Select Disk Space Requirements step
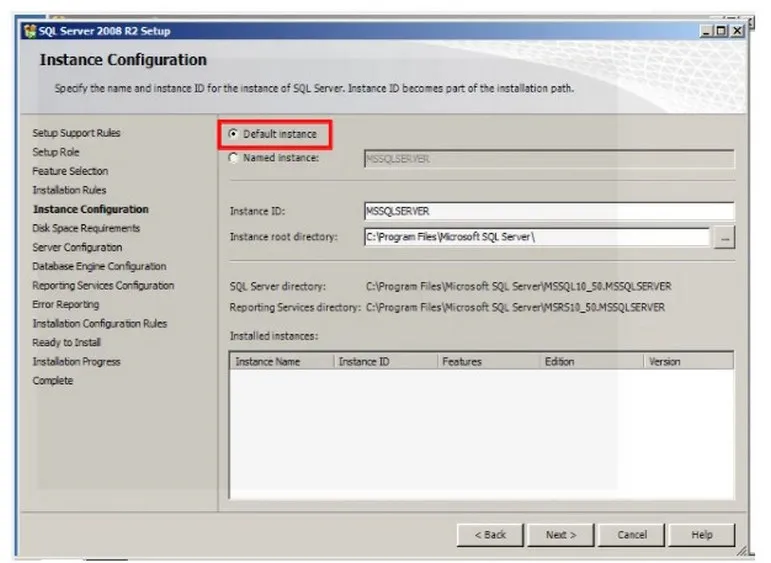 [86, 228]
